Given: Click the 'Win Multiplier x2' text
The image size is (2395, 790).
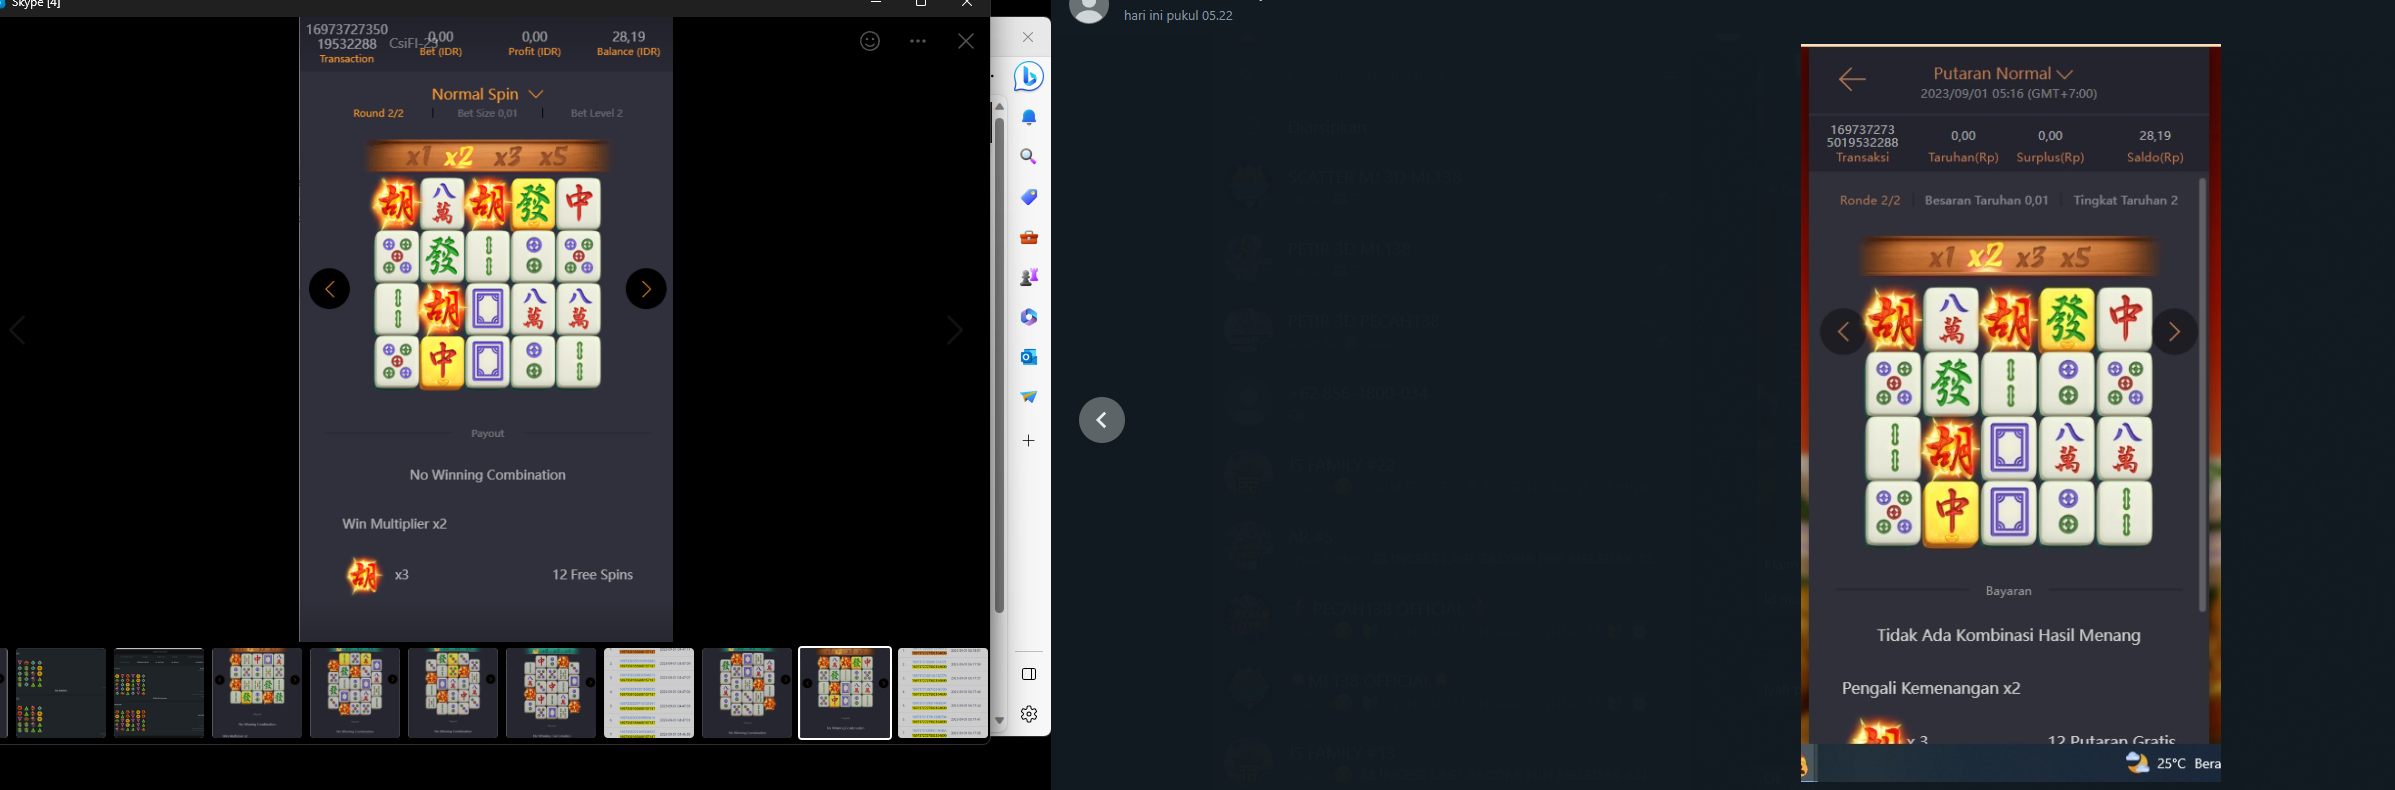Looking at the screenshot, I should 394,524.
